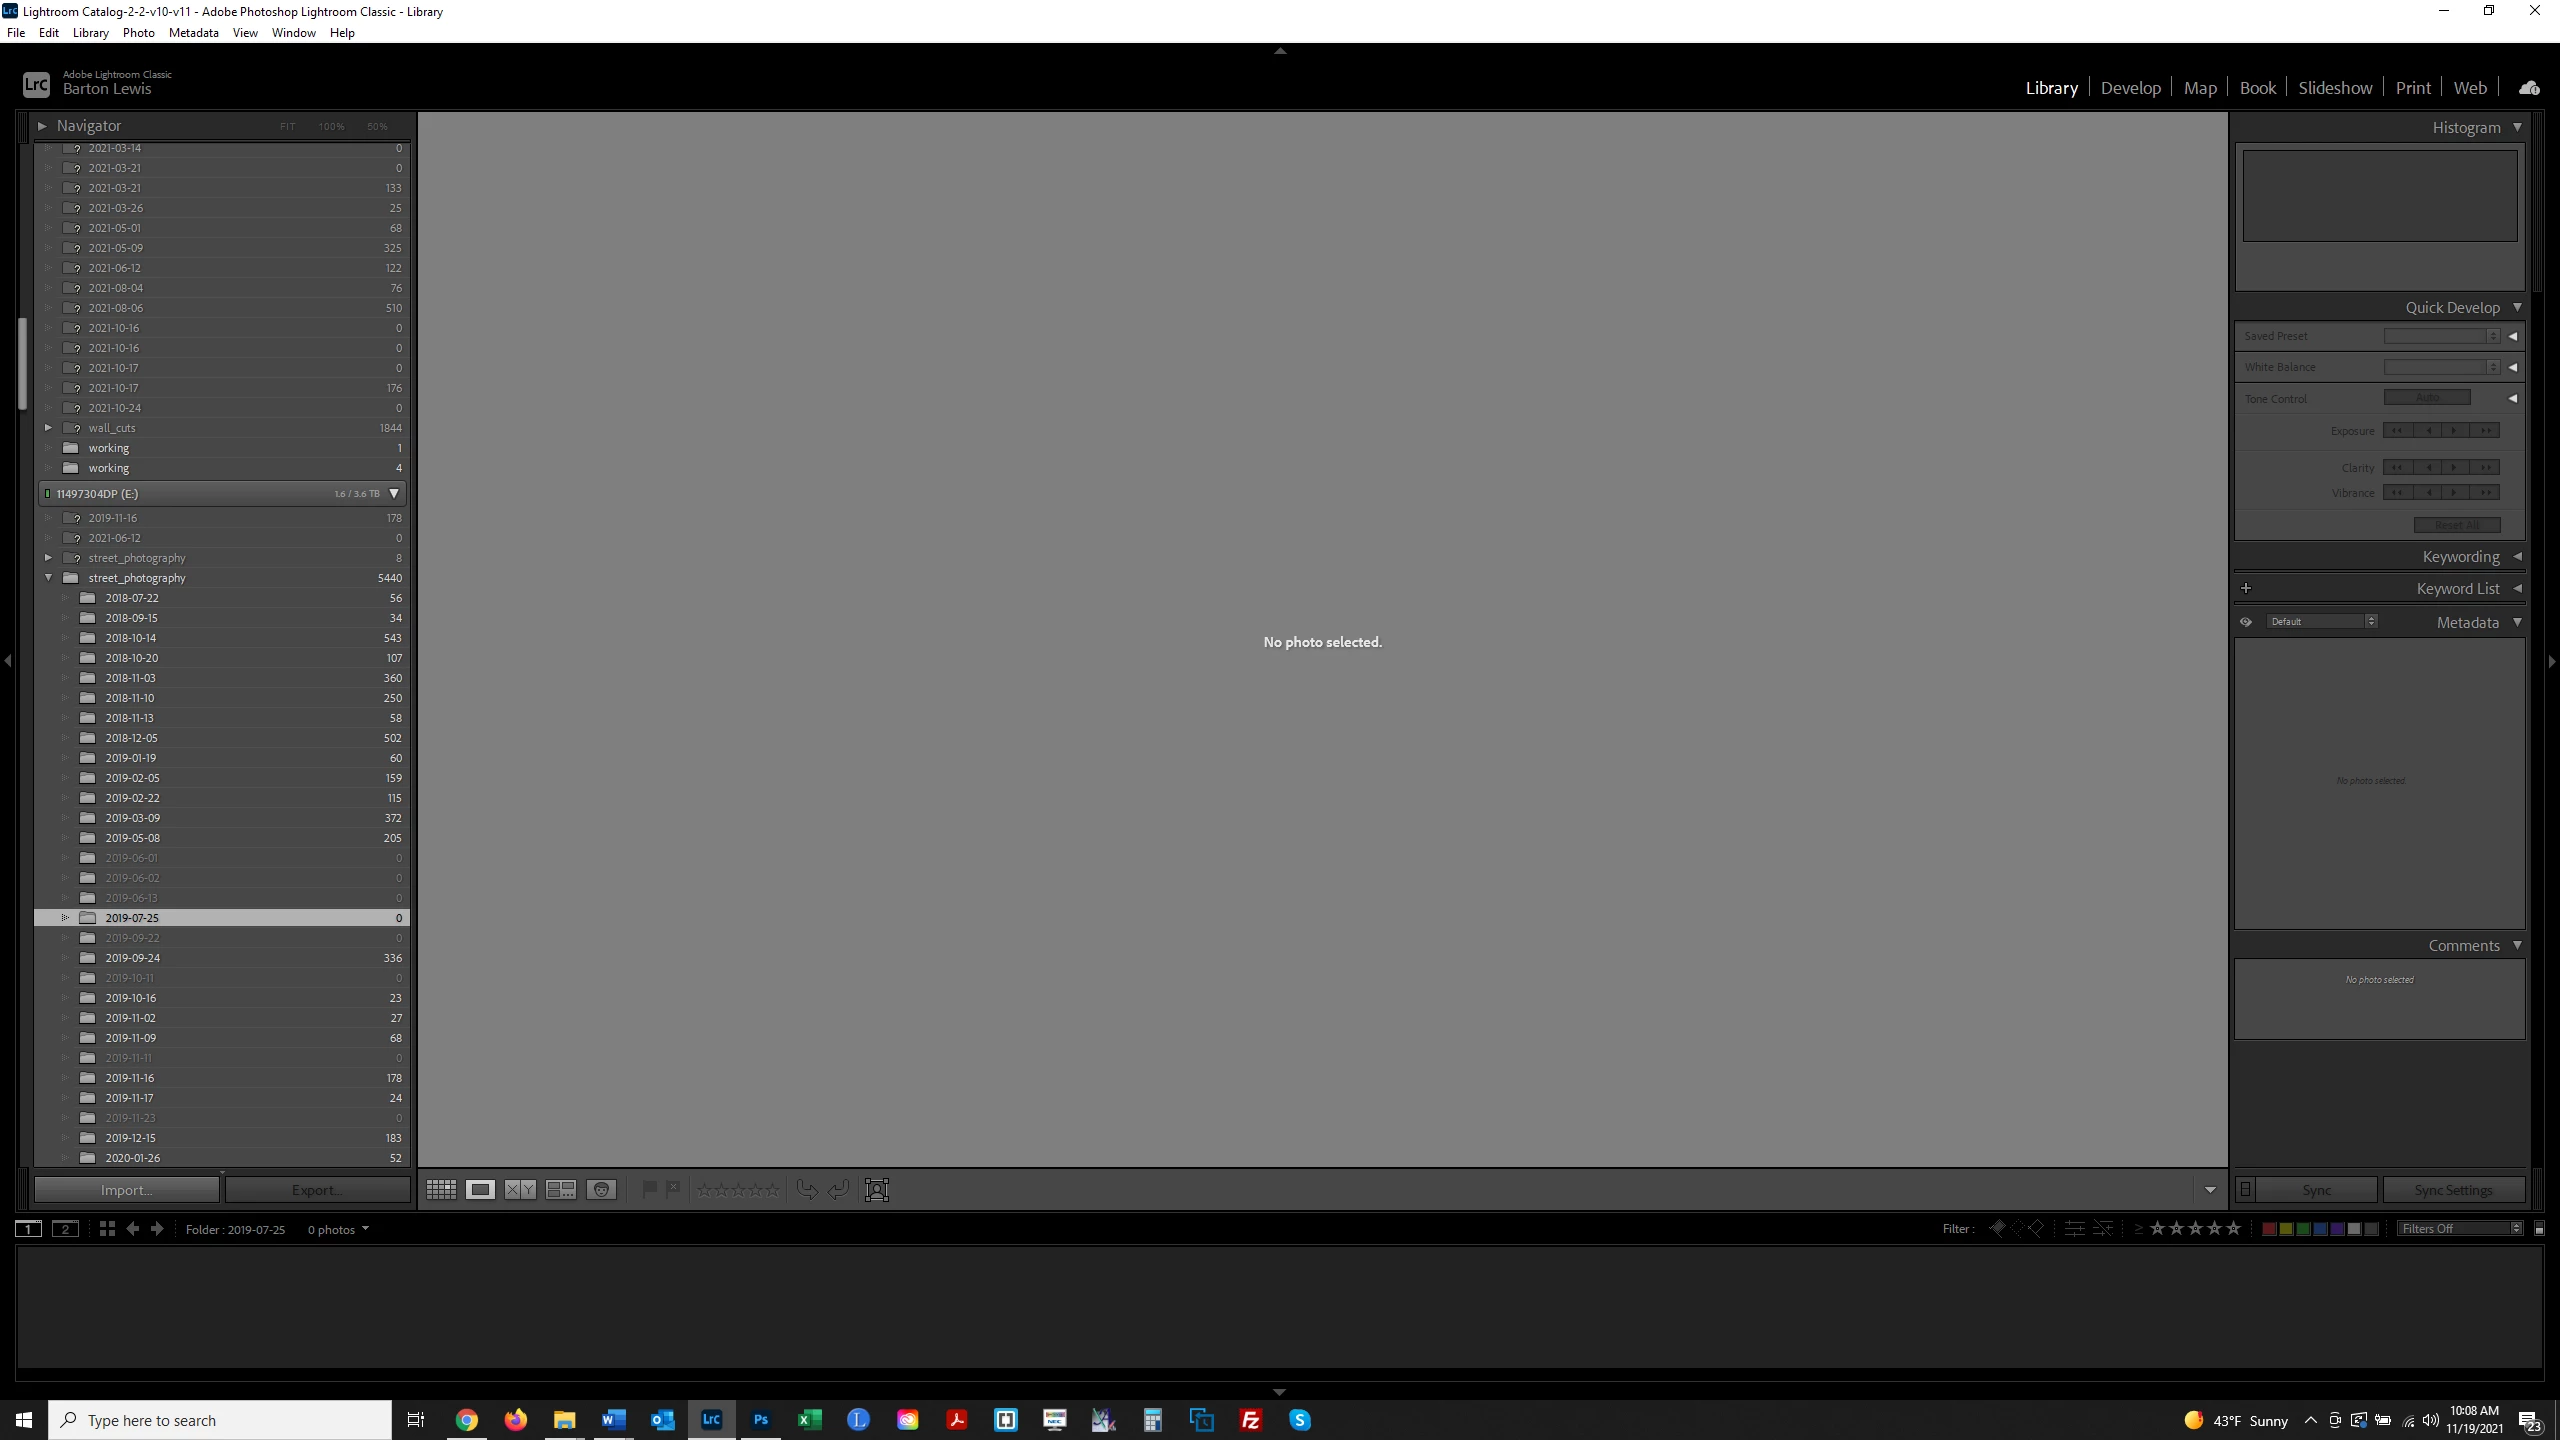This screenshot has height=1440, width=2560.
Task: Collapse the street_photography folder tree
Action: 48,578
